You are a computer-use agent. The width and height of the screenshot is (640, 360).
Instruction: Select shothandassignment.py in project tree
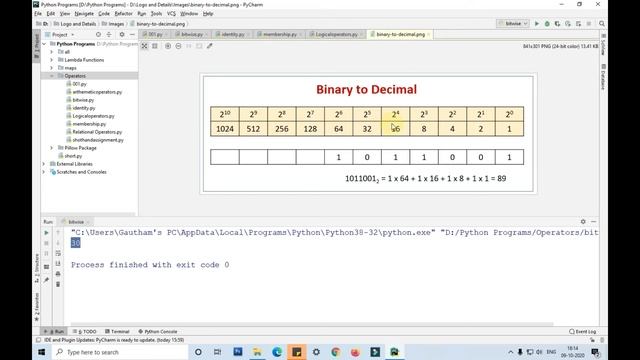98,140
